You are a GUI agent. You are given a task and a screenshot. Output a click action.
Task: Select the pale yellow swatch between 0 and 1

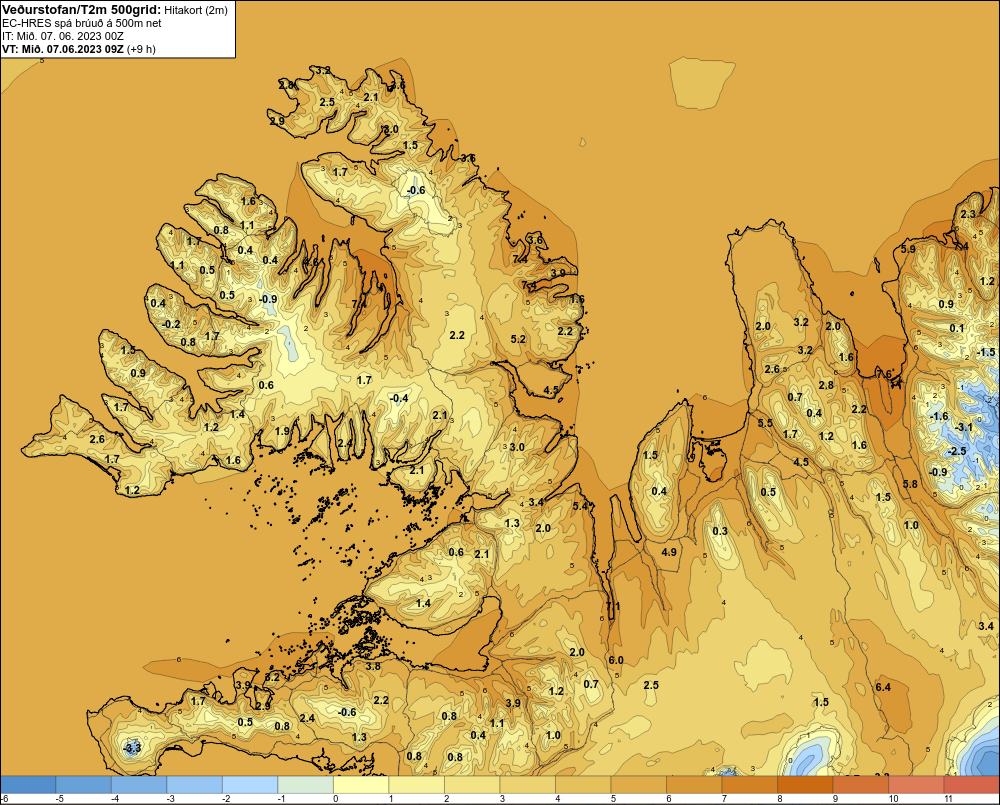click(361, 784)
